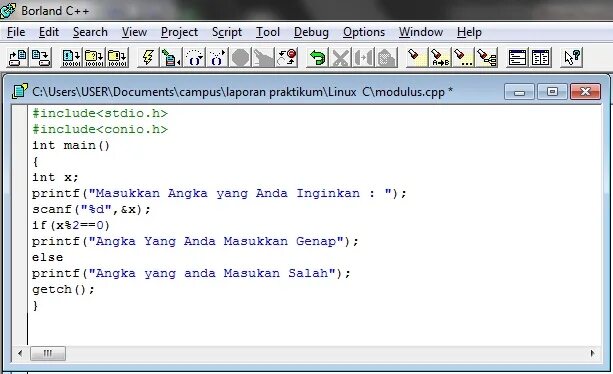Click the Replace A→B flashlight icon
613x374 pixels.
click(440, 58)
